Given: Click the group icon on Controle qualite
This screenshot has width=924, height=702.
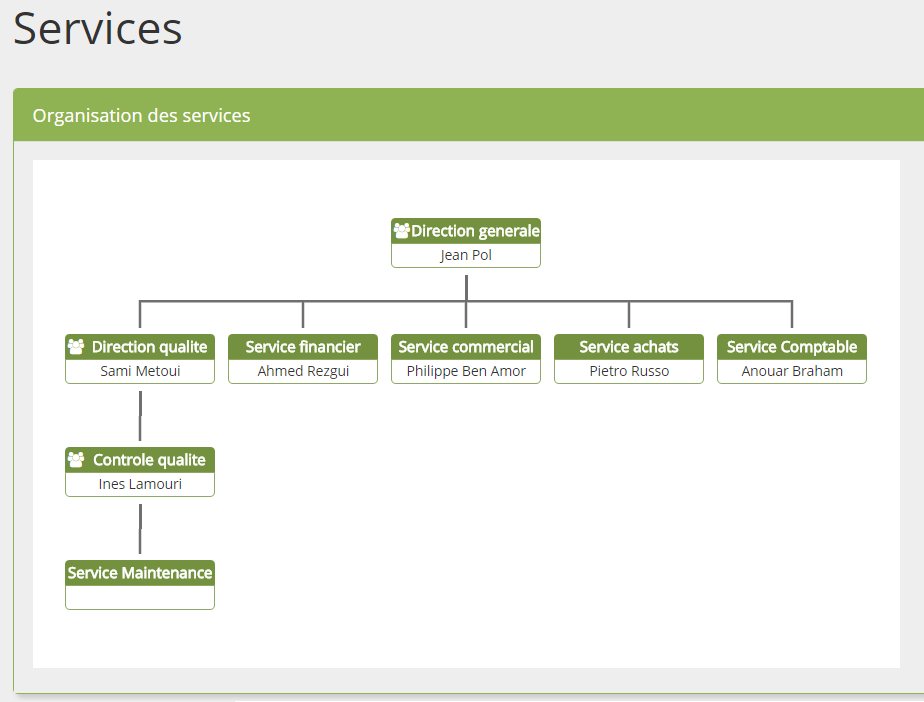Looking at the screenshot, I should pyautogui.click(x=75, y=460).
